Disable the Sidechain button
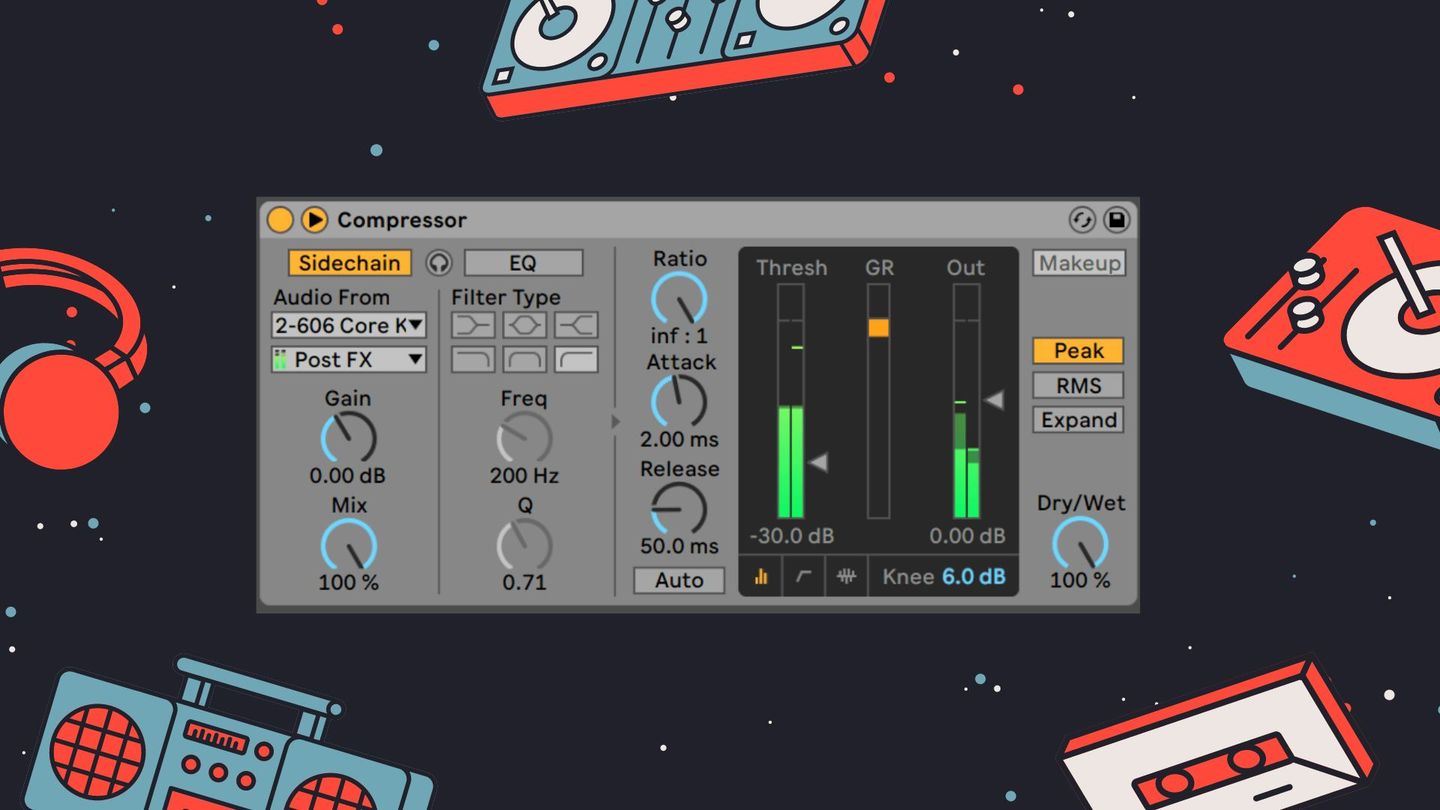The image size is (1440, 810). (350, 263)
